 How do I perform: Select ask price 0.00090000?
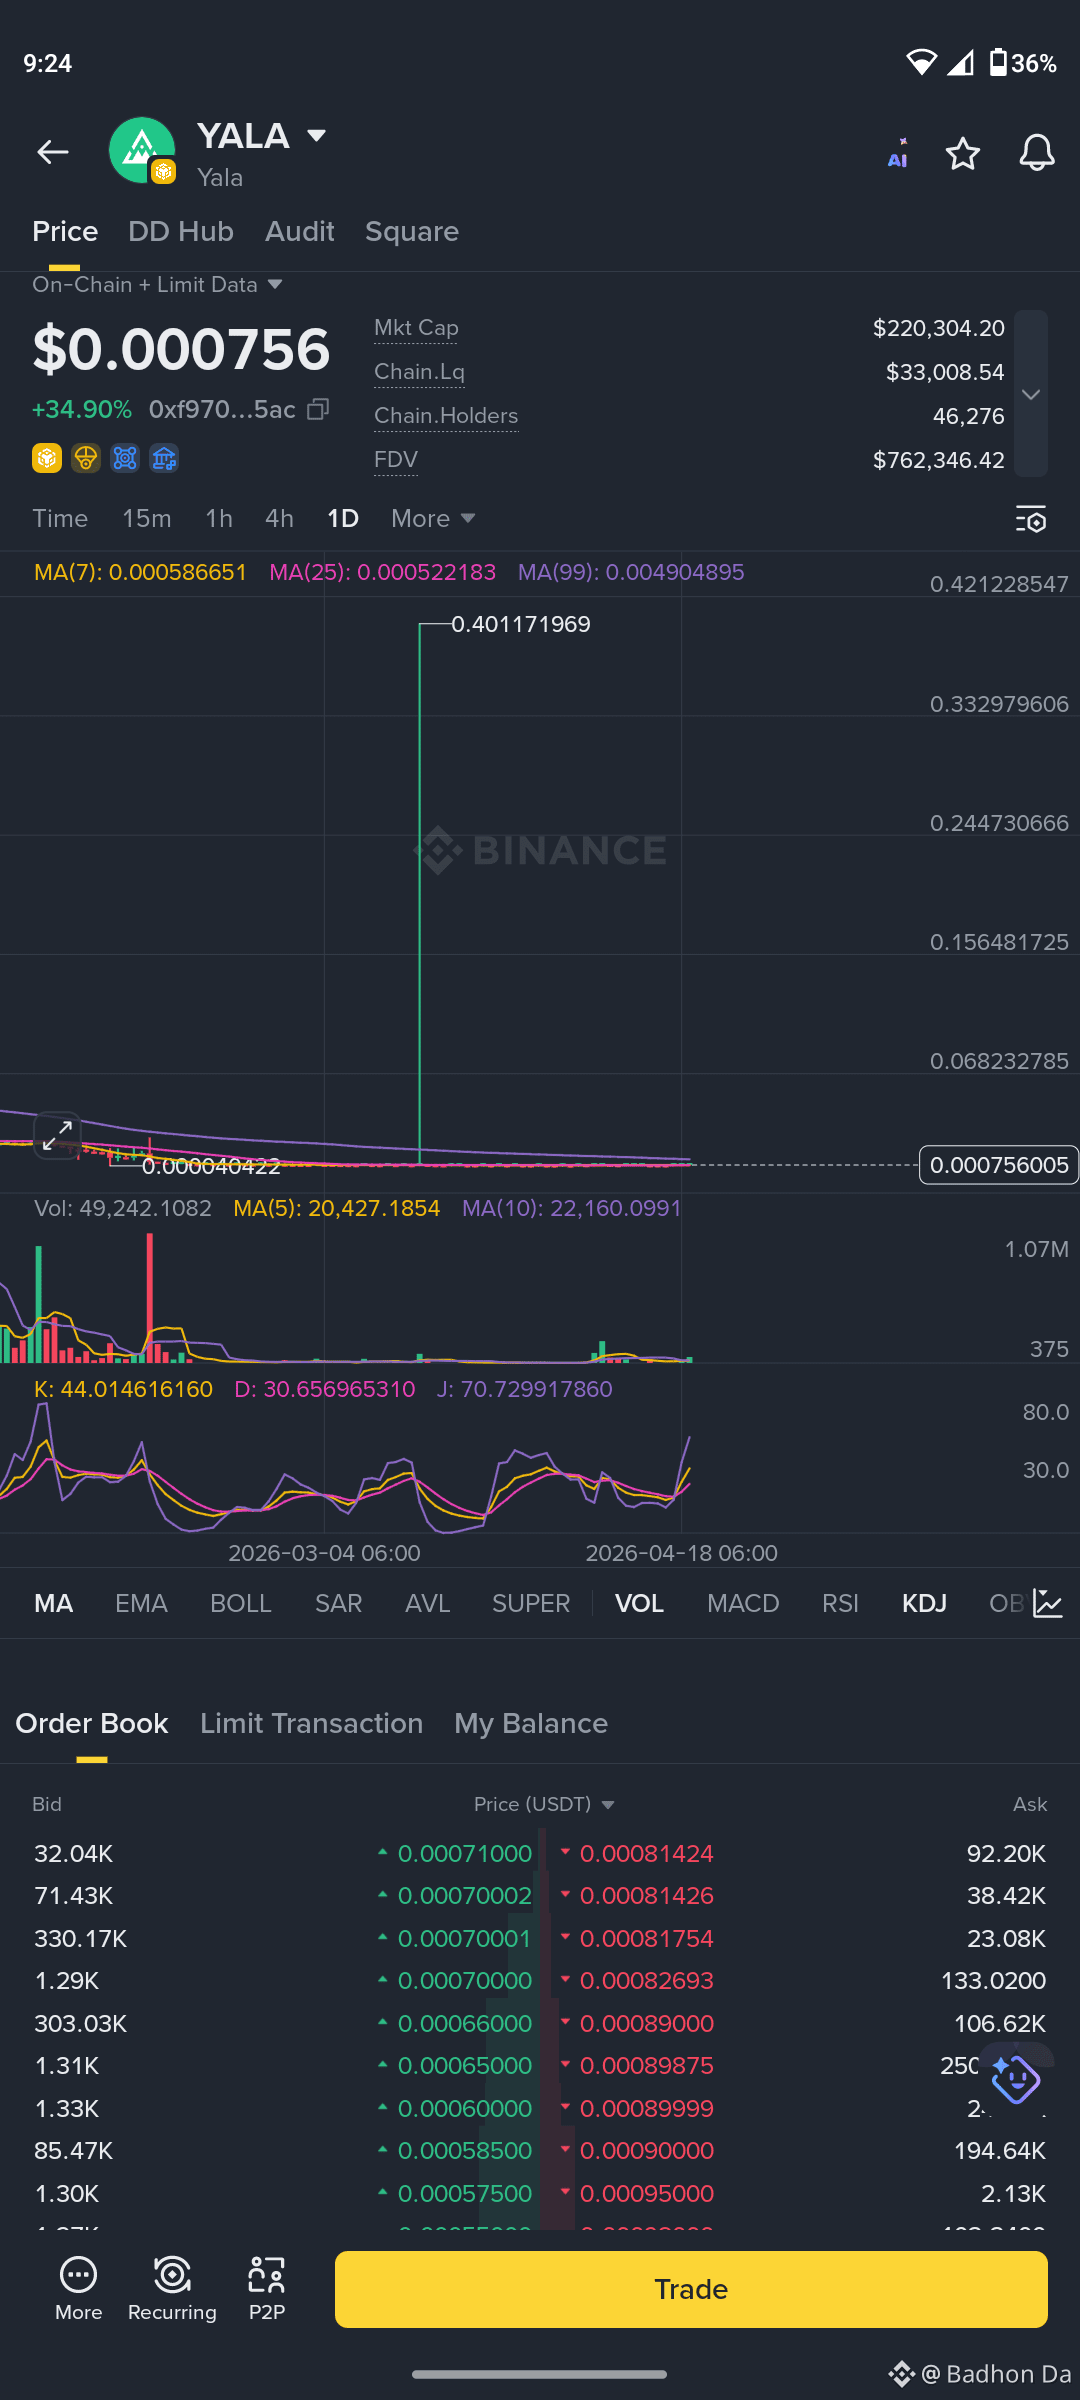pos(647,2151)
